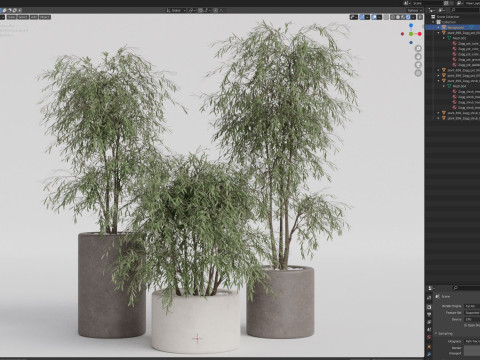
Task: Open Scene properties tab
Action: (x=429, y=329)
